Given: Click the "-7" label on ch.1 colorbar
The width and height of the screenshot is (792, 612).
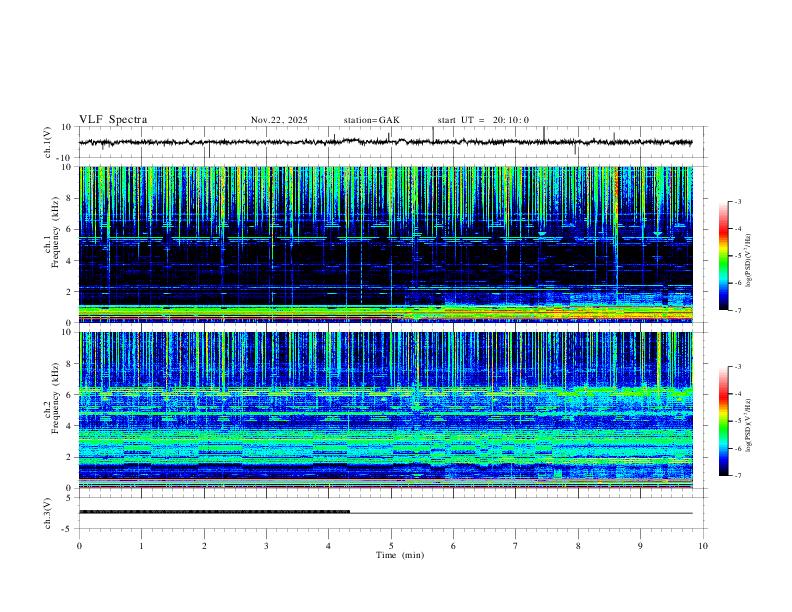Looking at the screenshot, I should pyautogui.click(x=737, y=311).
